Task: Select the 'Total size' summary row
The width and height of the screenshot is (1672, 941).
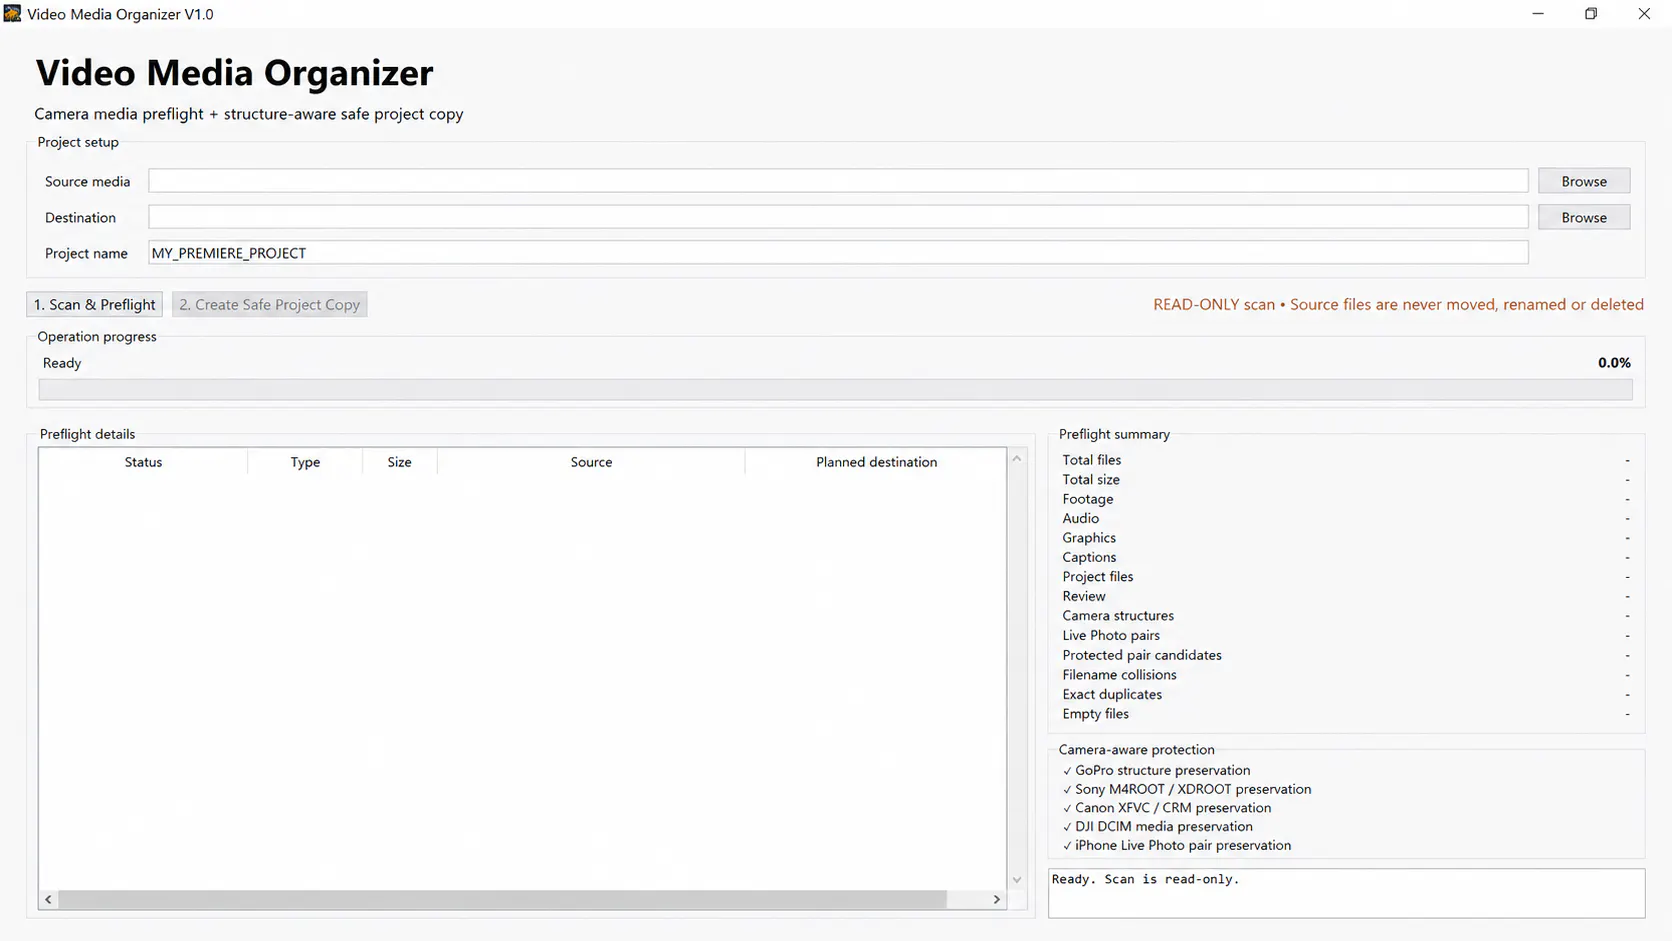Action: pyautogui.click(x=1346, y=479)
